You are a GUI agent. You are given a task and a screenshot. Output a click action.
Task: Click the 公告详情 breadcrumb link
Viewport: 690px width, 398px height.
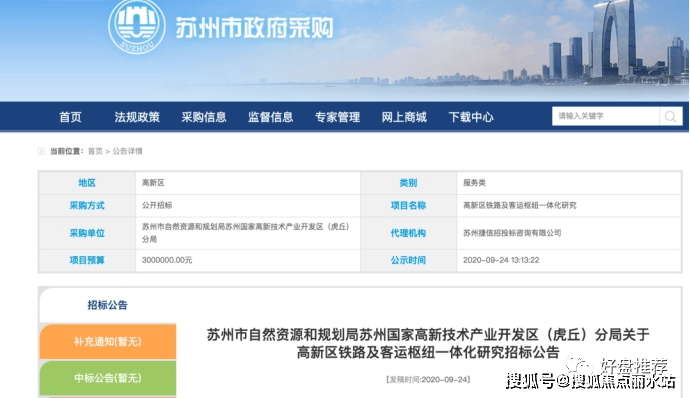tap(127, 151)
